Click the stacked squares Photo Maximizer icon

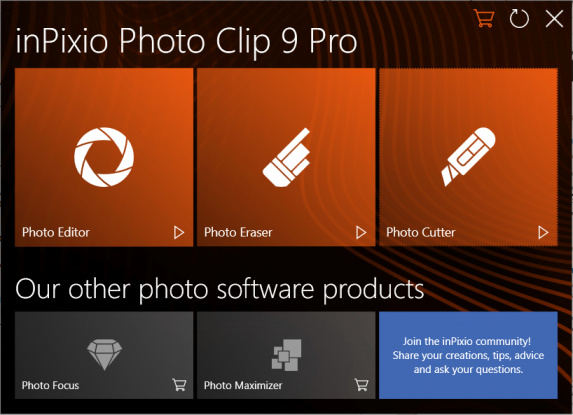tap(286, 355)
